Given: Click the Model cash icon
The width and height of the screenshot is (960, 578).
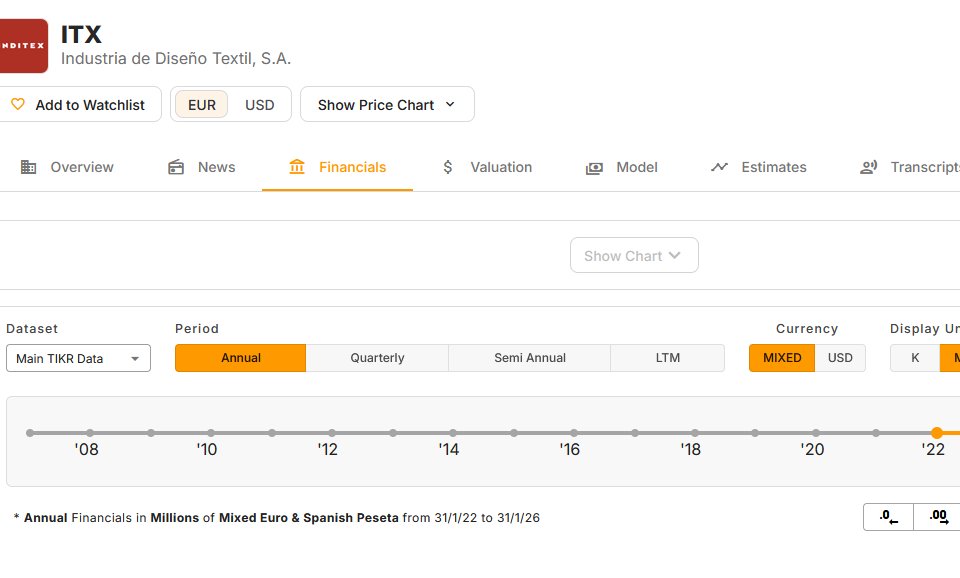Looking at the screenshot, I should tap(594, 168).
